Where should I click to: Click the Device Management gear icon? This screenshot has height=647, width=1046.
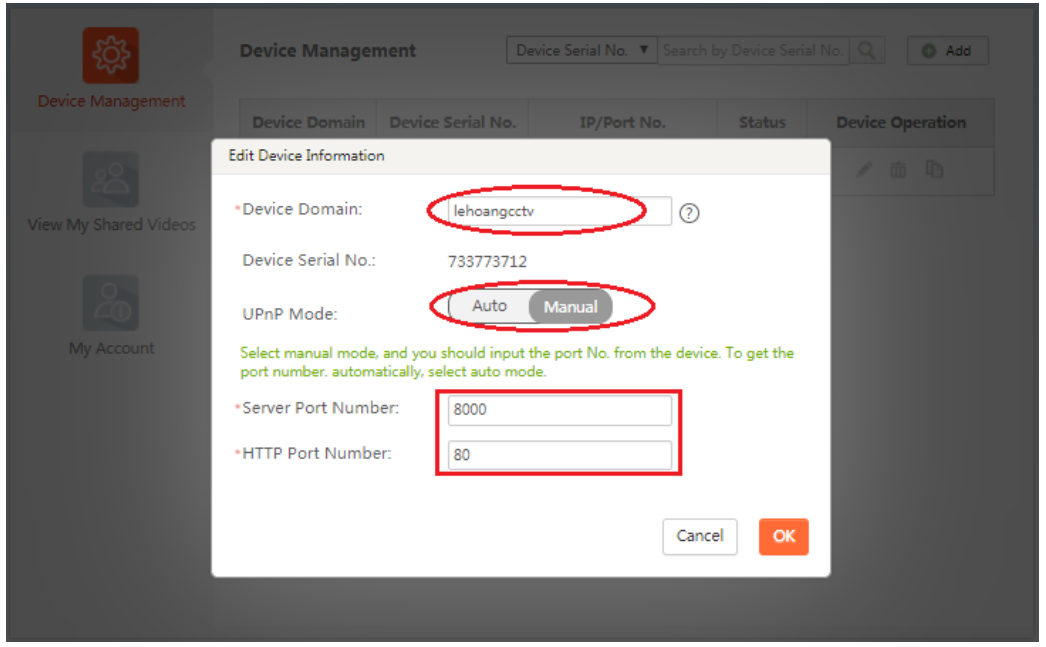pyautogui.click(x=110, y=56)
